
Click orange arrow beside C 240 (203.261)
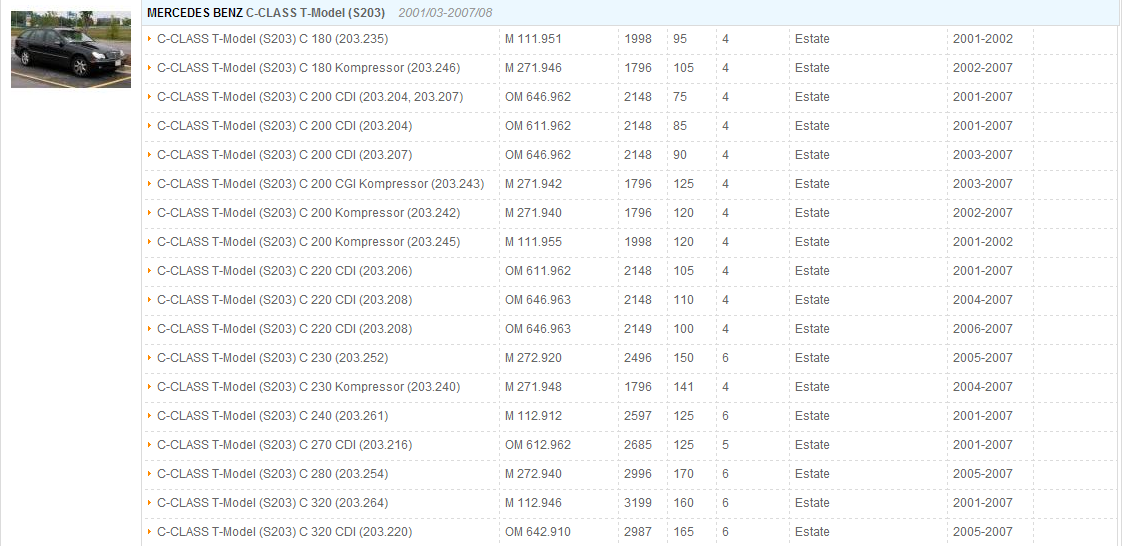pyautogui.click(x=149, y=415)
